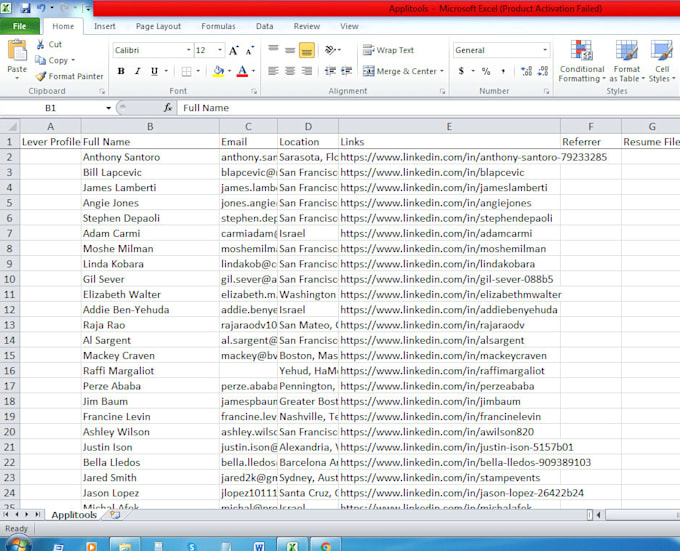
Task: Click Merge & Center
Action: 399,71
